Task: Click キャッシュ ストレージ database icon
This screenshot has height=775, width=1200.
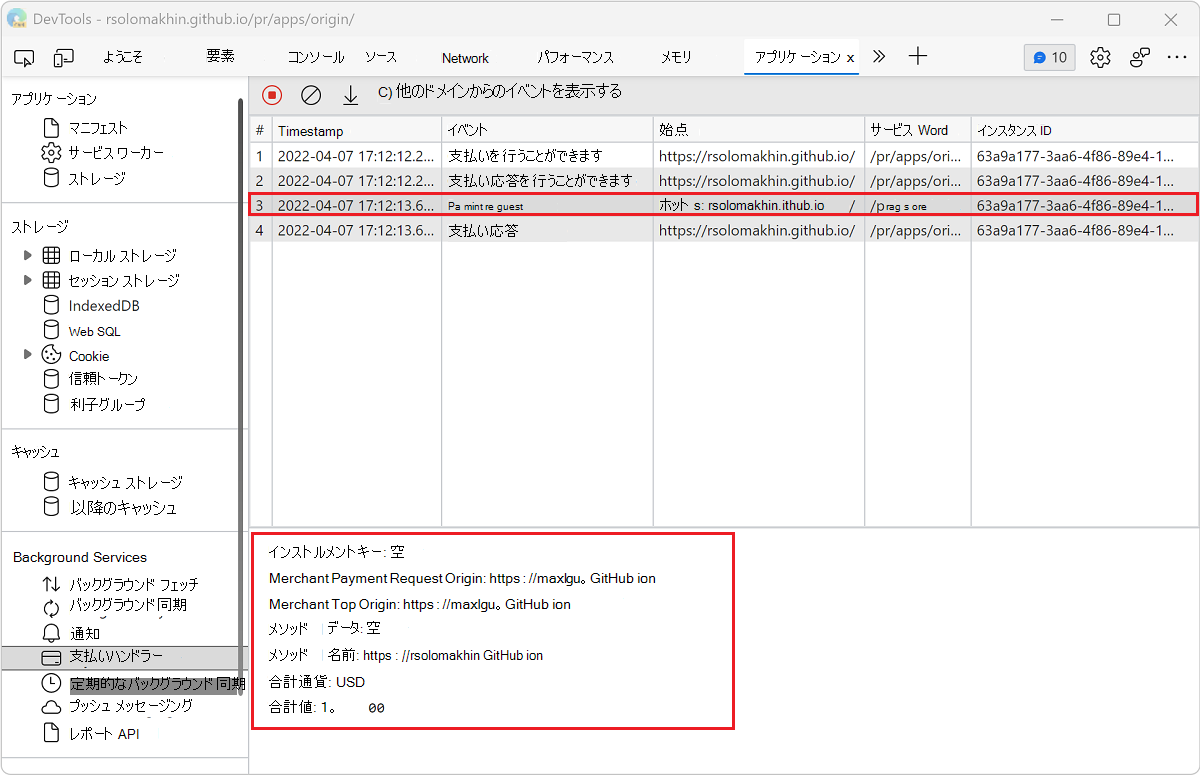Action: pyautogui.click(x=51, y=482)
